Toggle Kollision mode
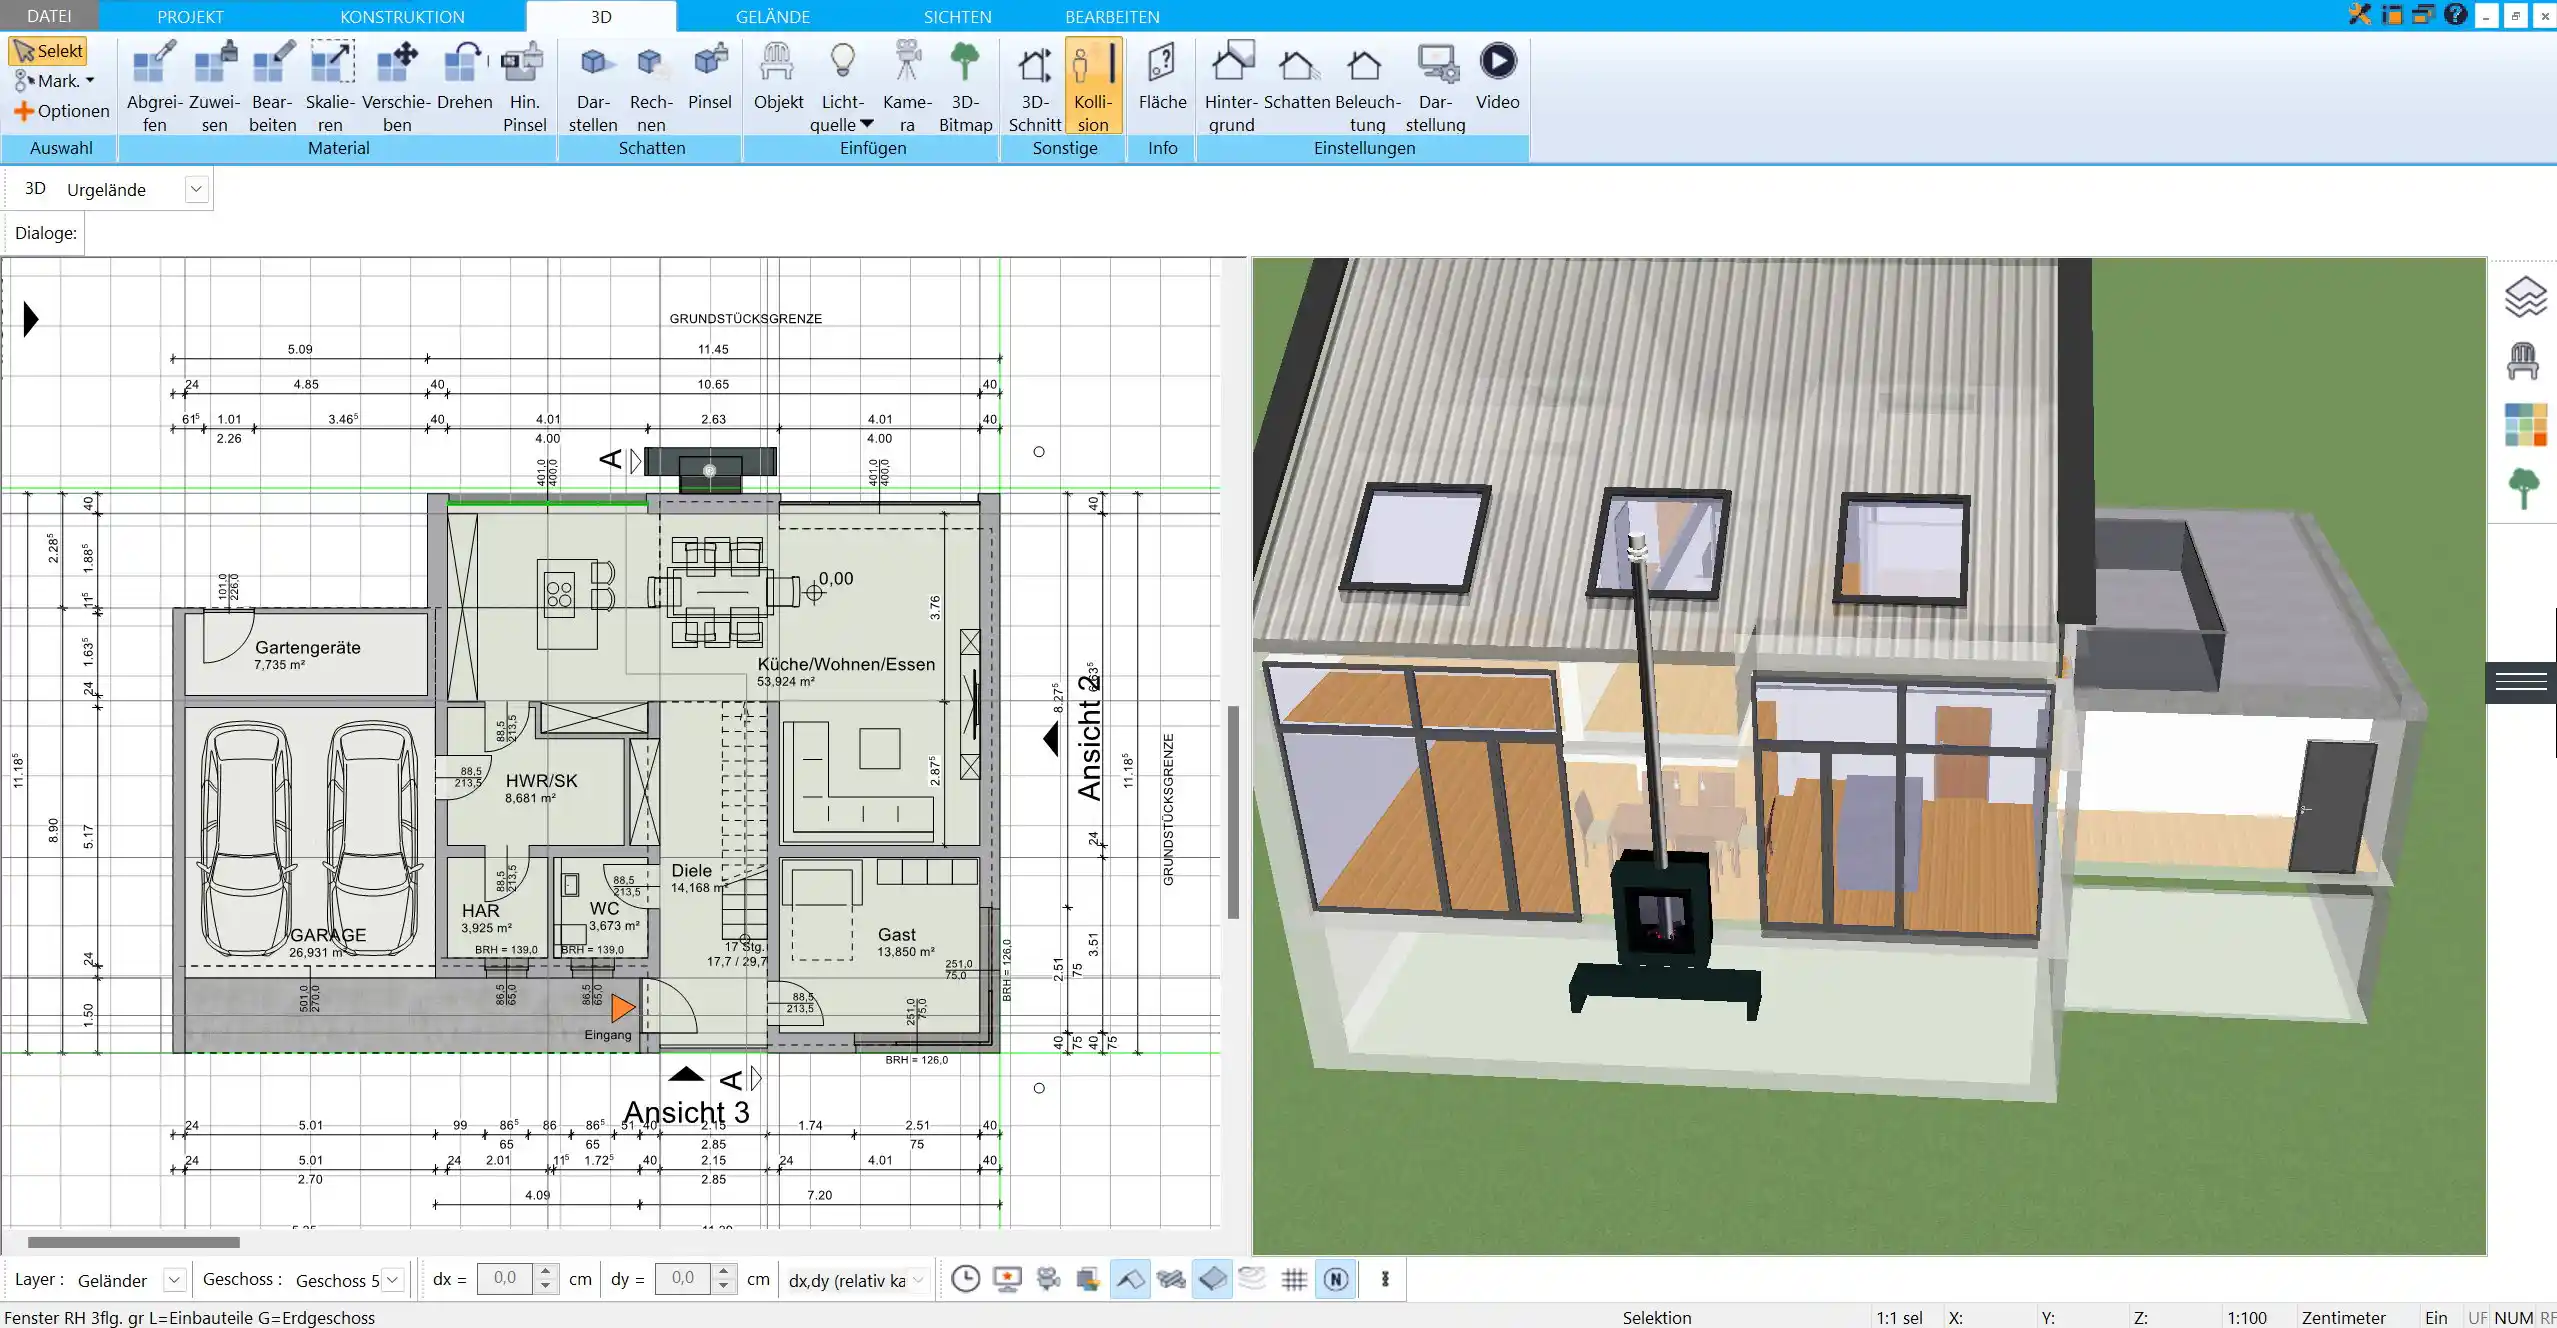This screenshot has height=1328, width=2557. pyautogui.click(x=1093, y=86)
